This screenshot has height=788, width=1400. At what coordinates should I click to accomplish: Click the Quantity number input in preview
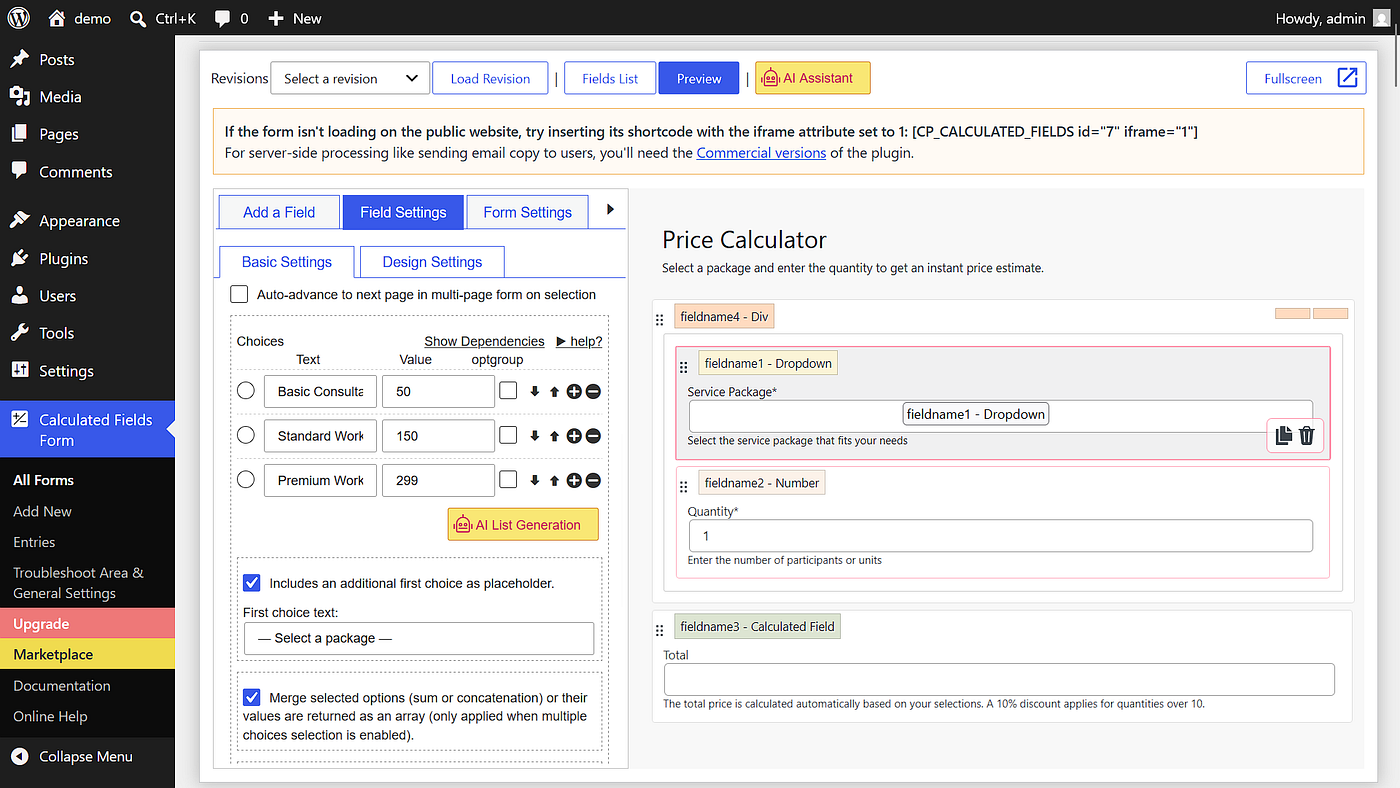coord(1000,536)
